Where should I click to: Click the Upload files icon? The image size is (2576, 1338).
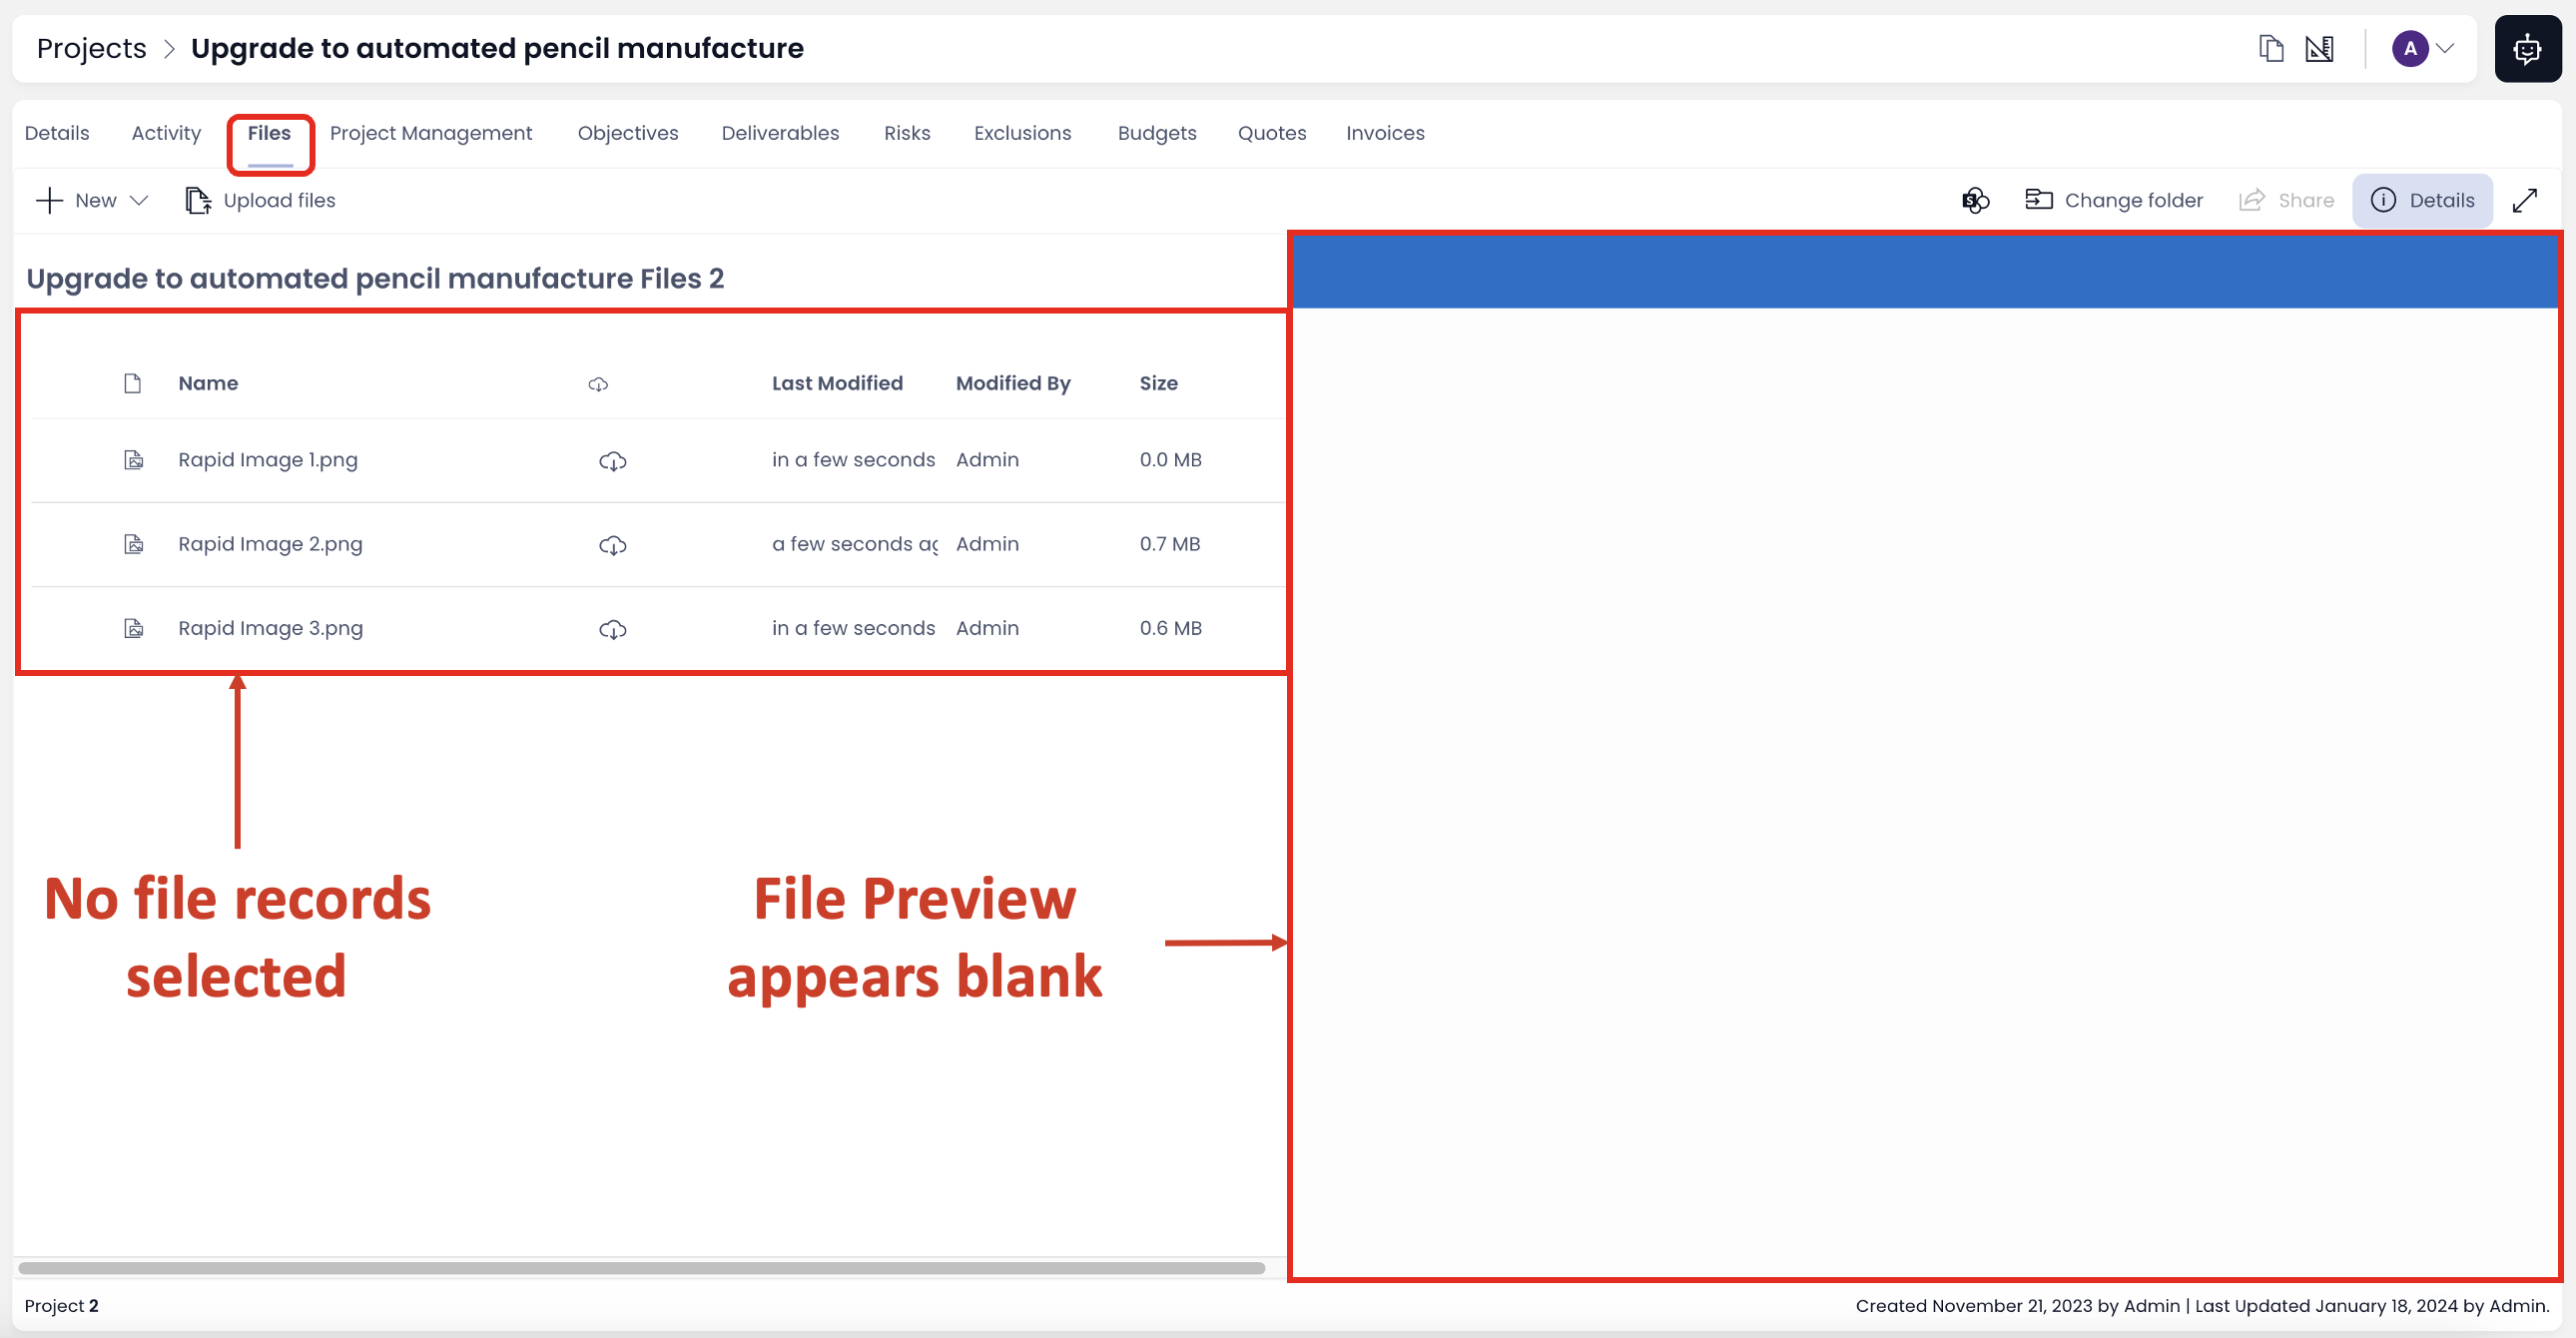pyautogui.click(x=198, y=200)
